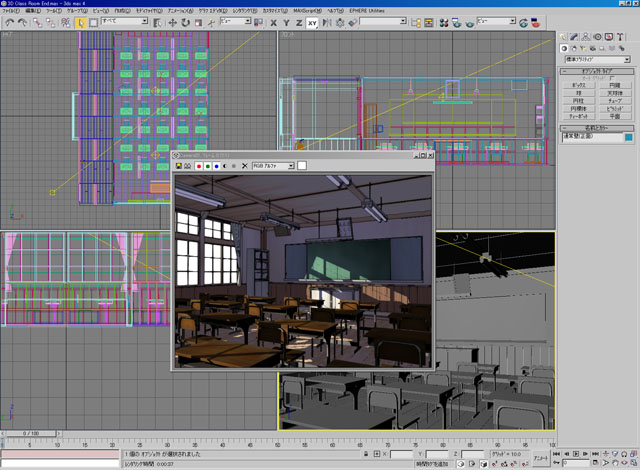Click the Undo arrow in the main toolbar

click(x=9, y=23)
